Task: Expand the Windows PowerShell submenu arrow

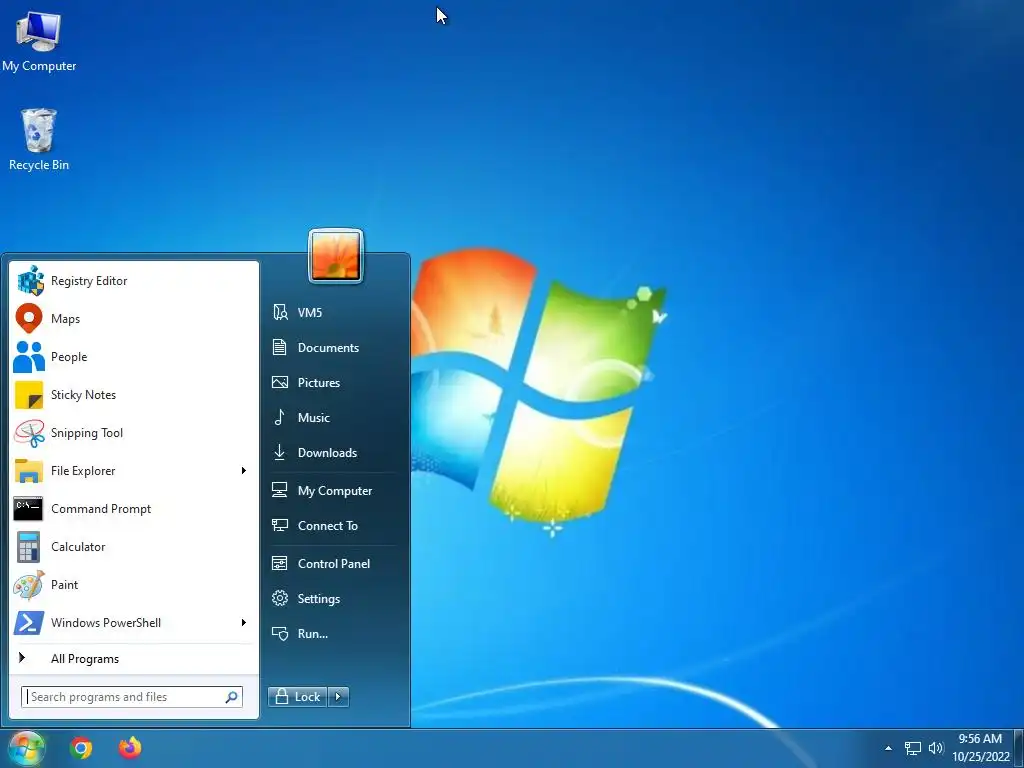Action: tap(244, 622)
